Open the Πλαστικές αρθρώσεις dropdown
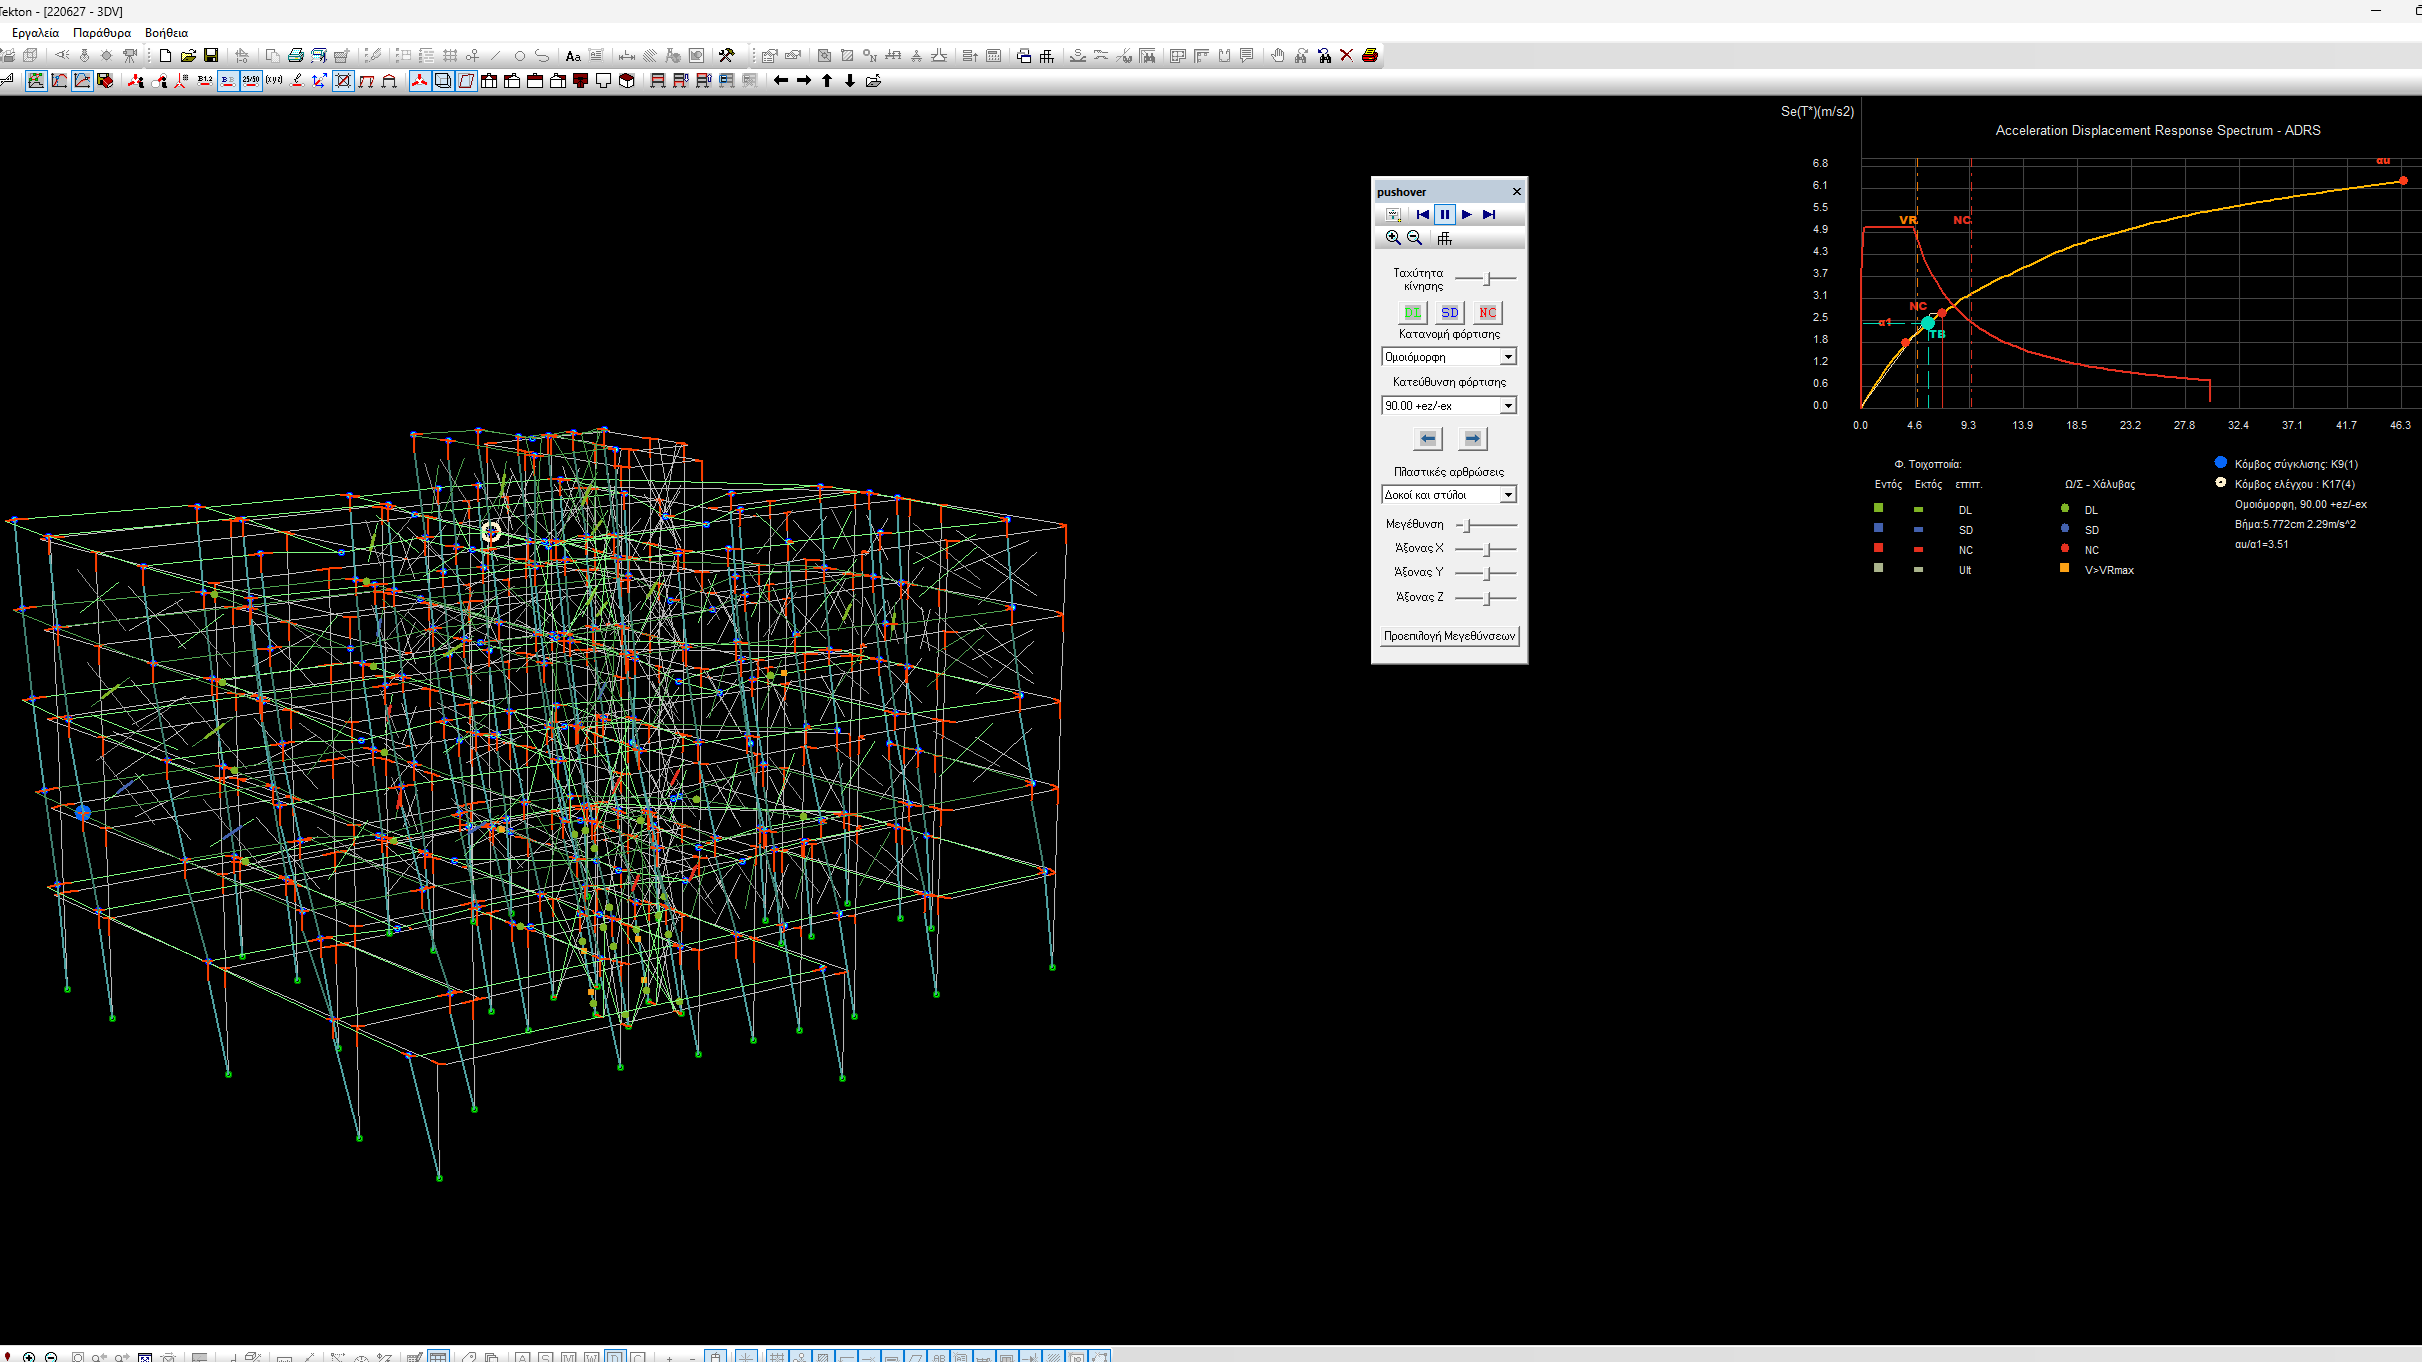 point(1449,495)
